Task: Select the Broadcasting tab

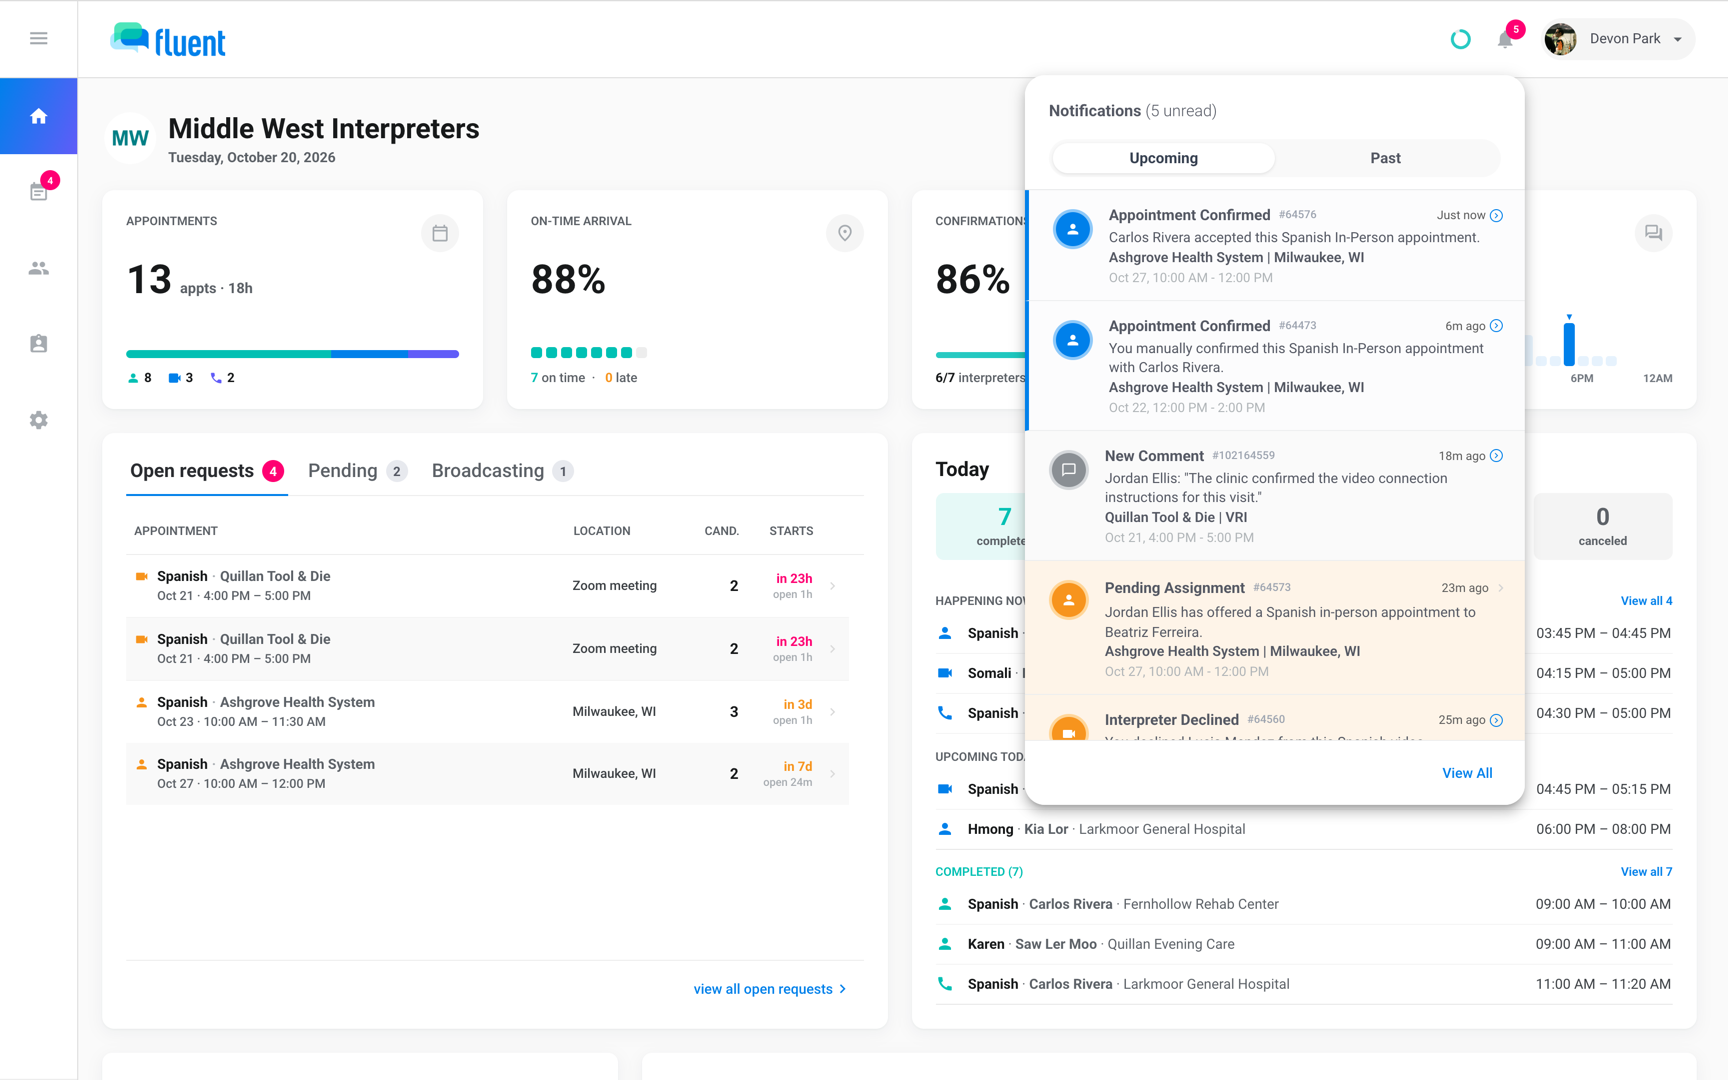Action: [502, 471]
